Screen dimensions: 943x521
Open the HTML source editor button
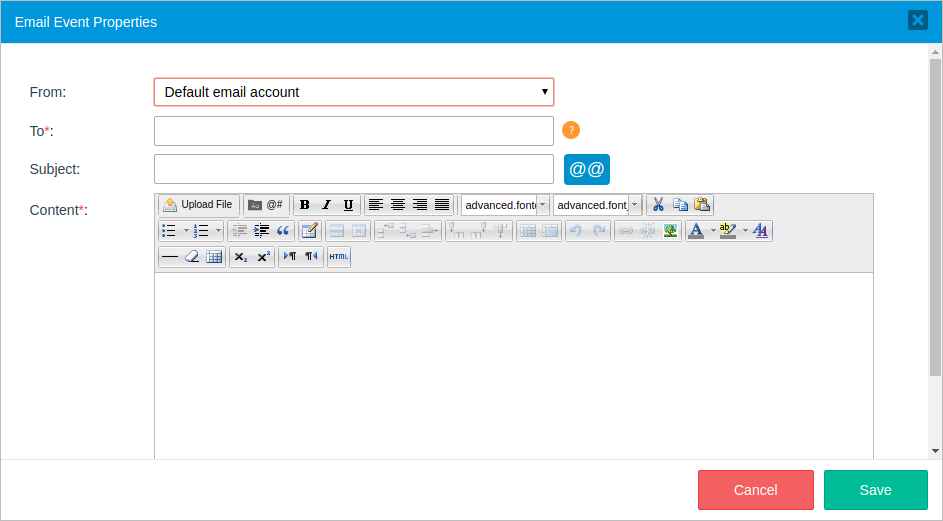339,257
